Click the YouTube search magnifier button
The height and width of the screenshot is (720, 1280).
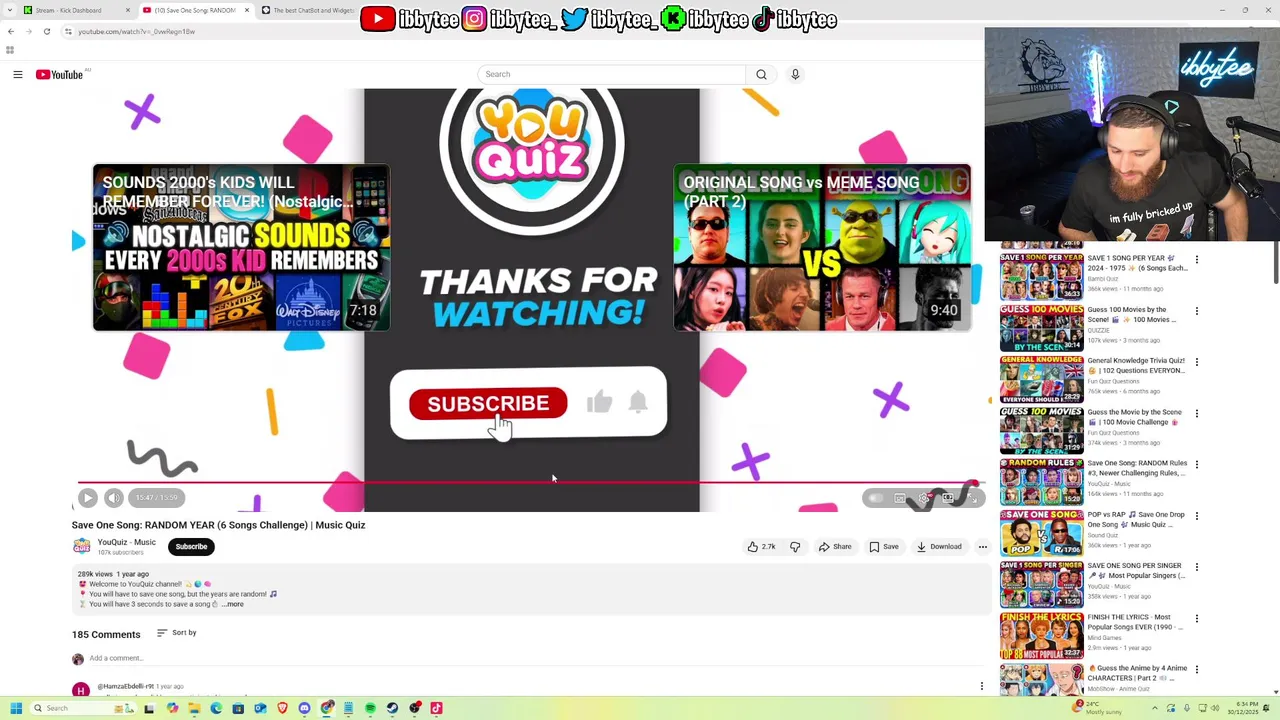point(761,74)
